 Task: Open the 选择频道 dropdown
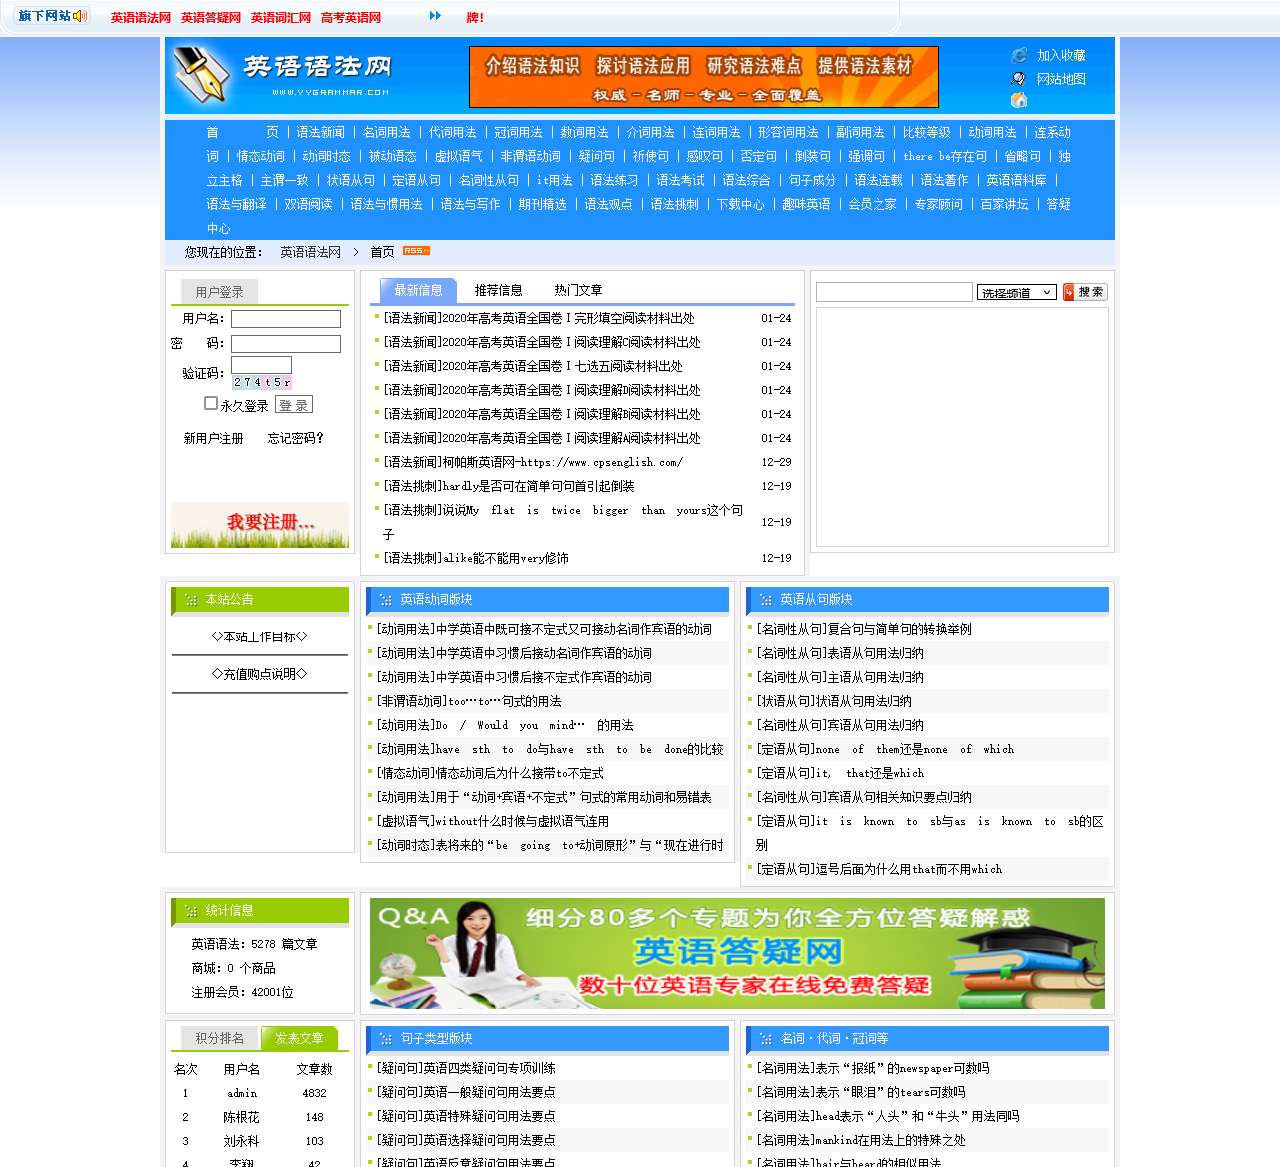click(x=1017, y=292)
